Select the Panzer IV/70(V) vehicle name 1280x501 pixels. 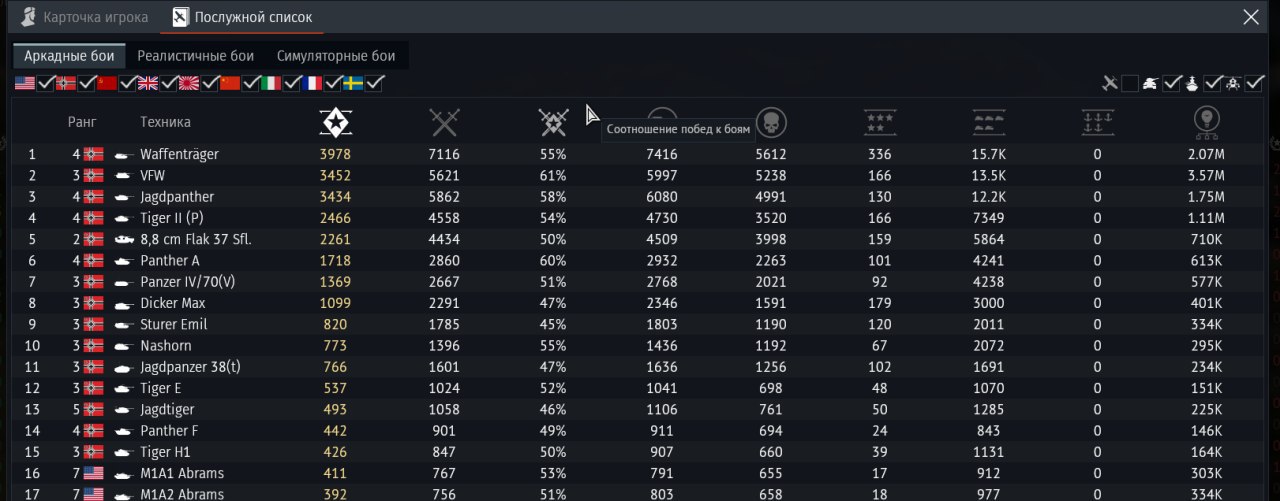pos(186,282)
